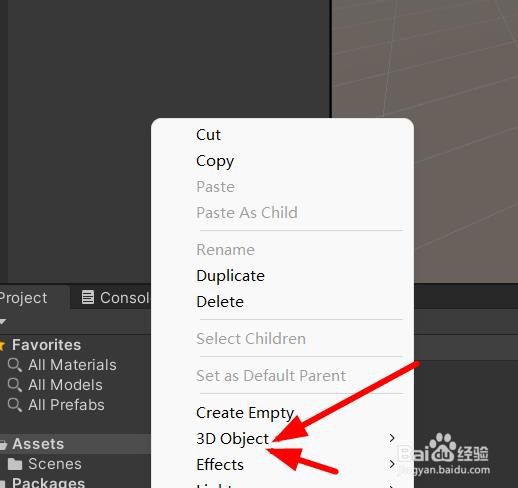Image resolution: width=518 pixels, height=488 pixels.
Task: Choose Copy from the context menu
Action: point(283,161)
